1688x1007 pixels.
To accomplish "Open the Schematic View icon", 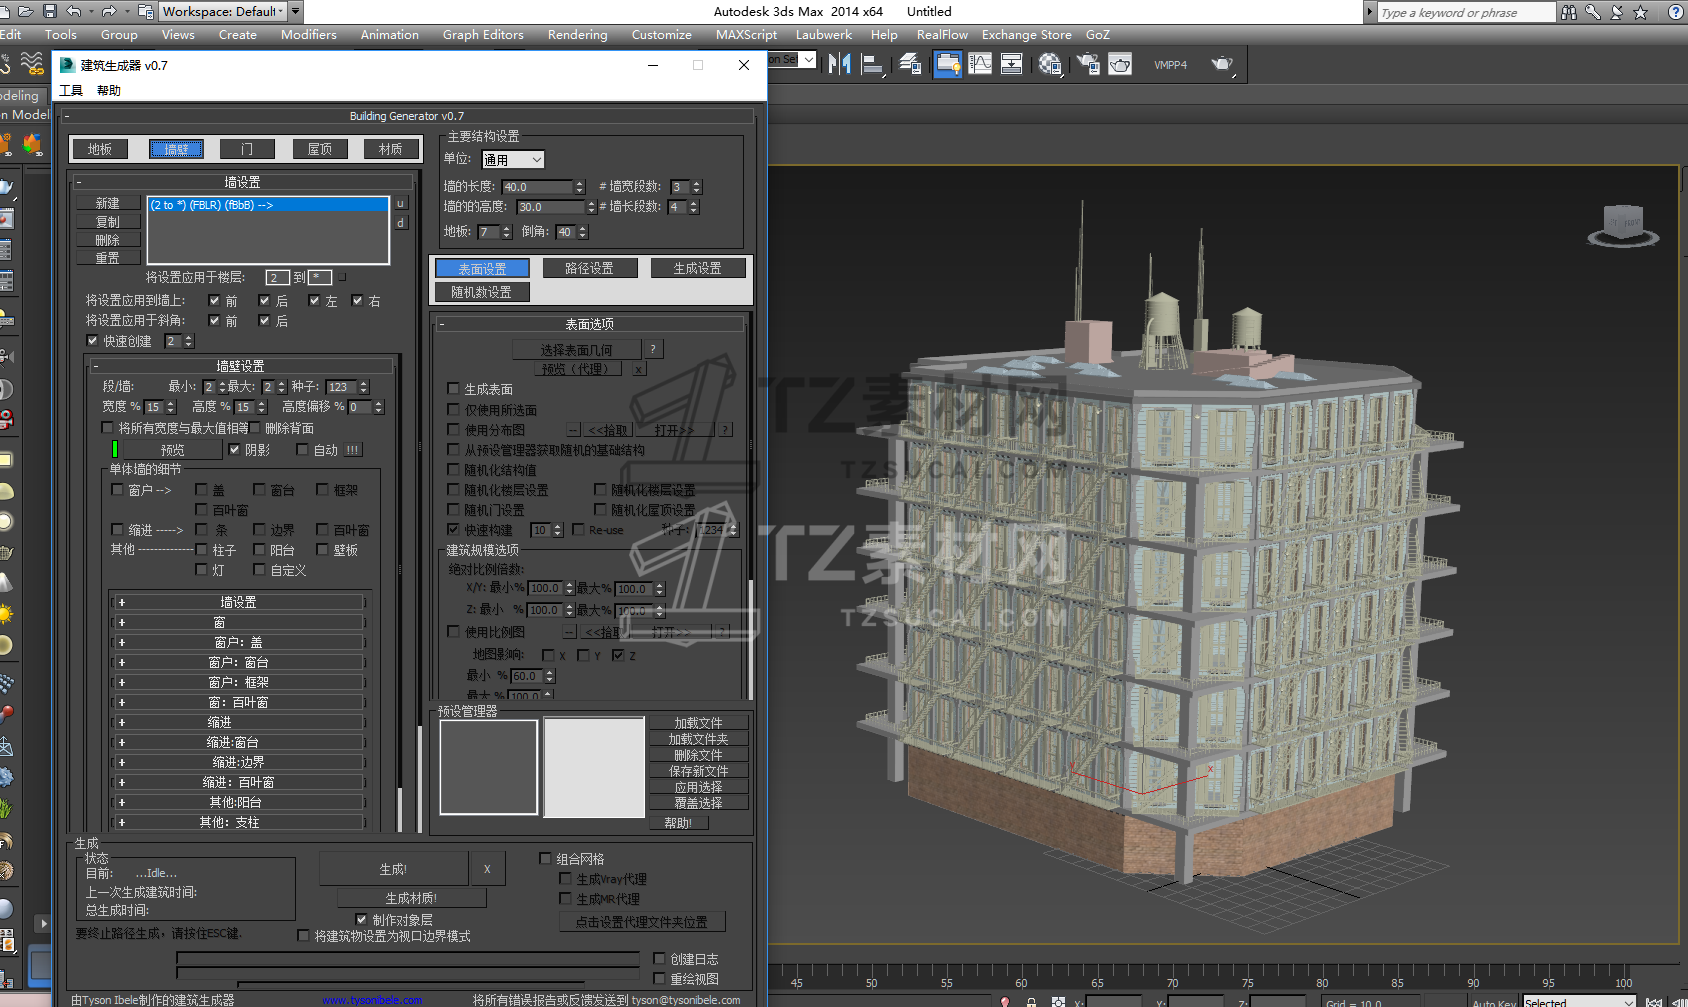I will [1011, 65].
